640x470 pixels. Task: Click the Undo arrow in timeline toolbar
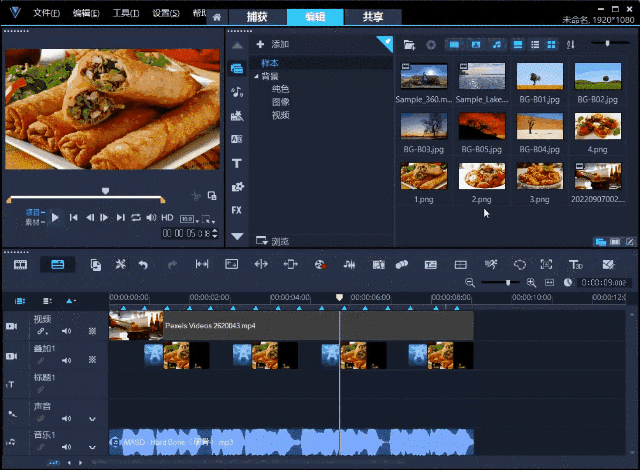click(143, 265)
